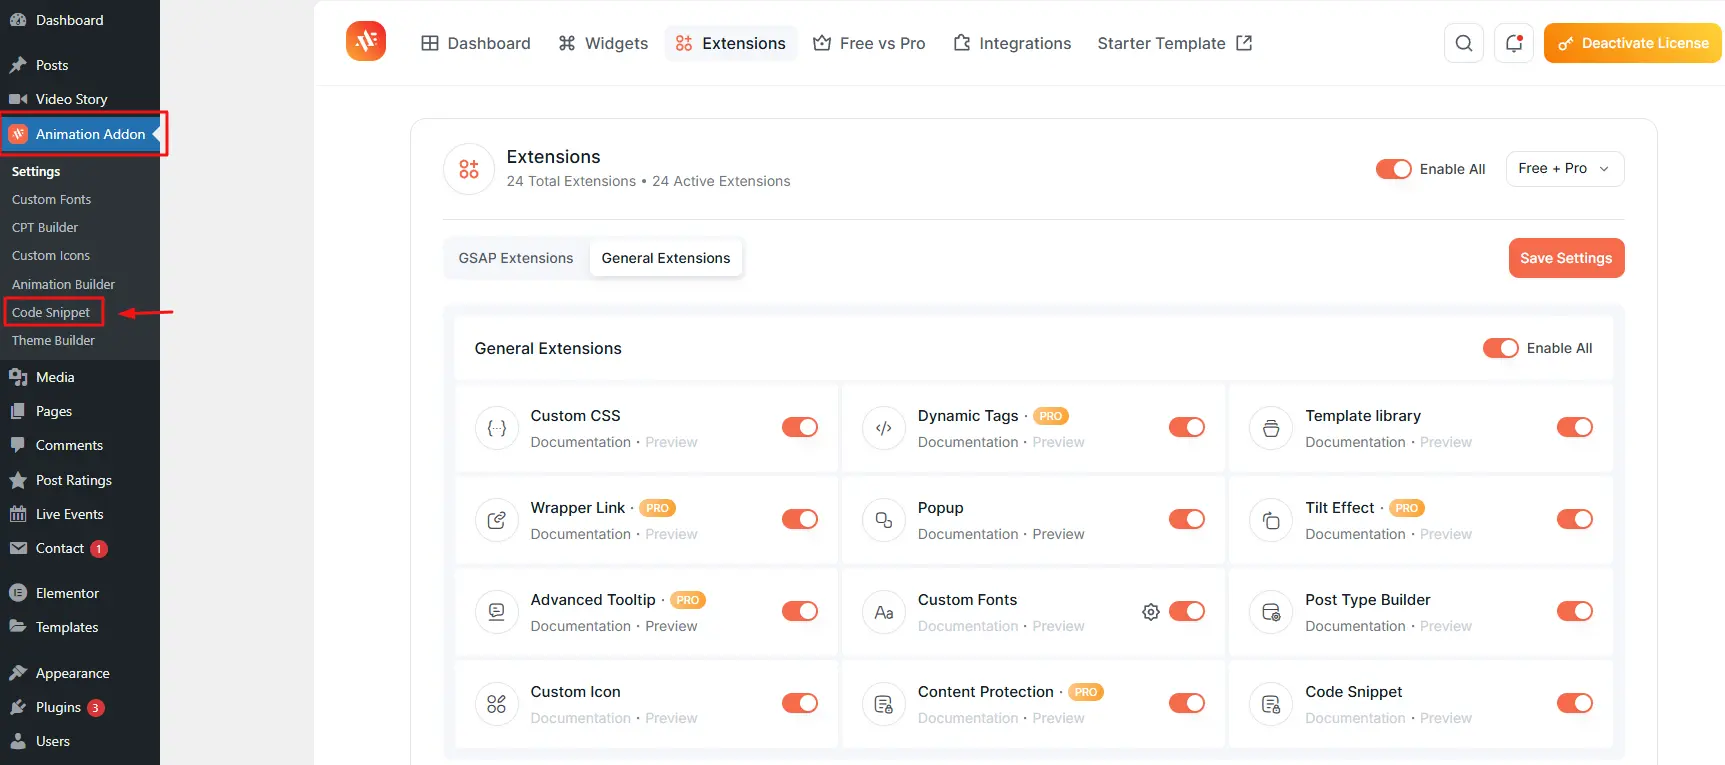Open the Widgets tab in top navigation

[603, 43]
